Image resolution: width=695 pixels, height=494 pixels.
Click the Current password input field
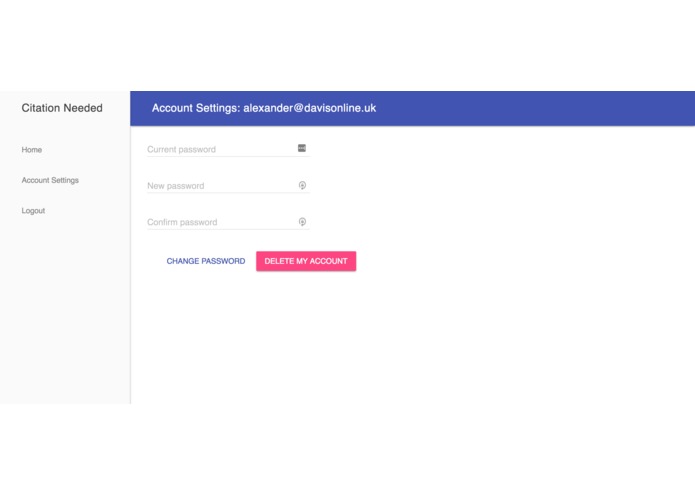[x=228, y=149]
